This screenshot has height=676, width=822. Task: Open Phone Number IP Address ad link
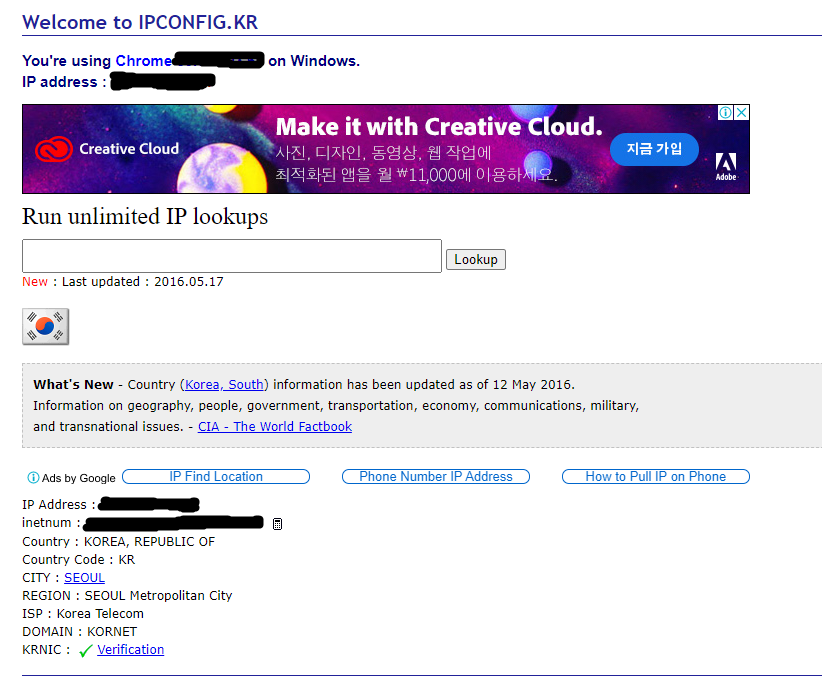point(436,476)
